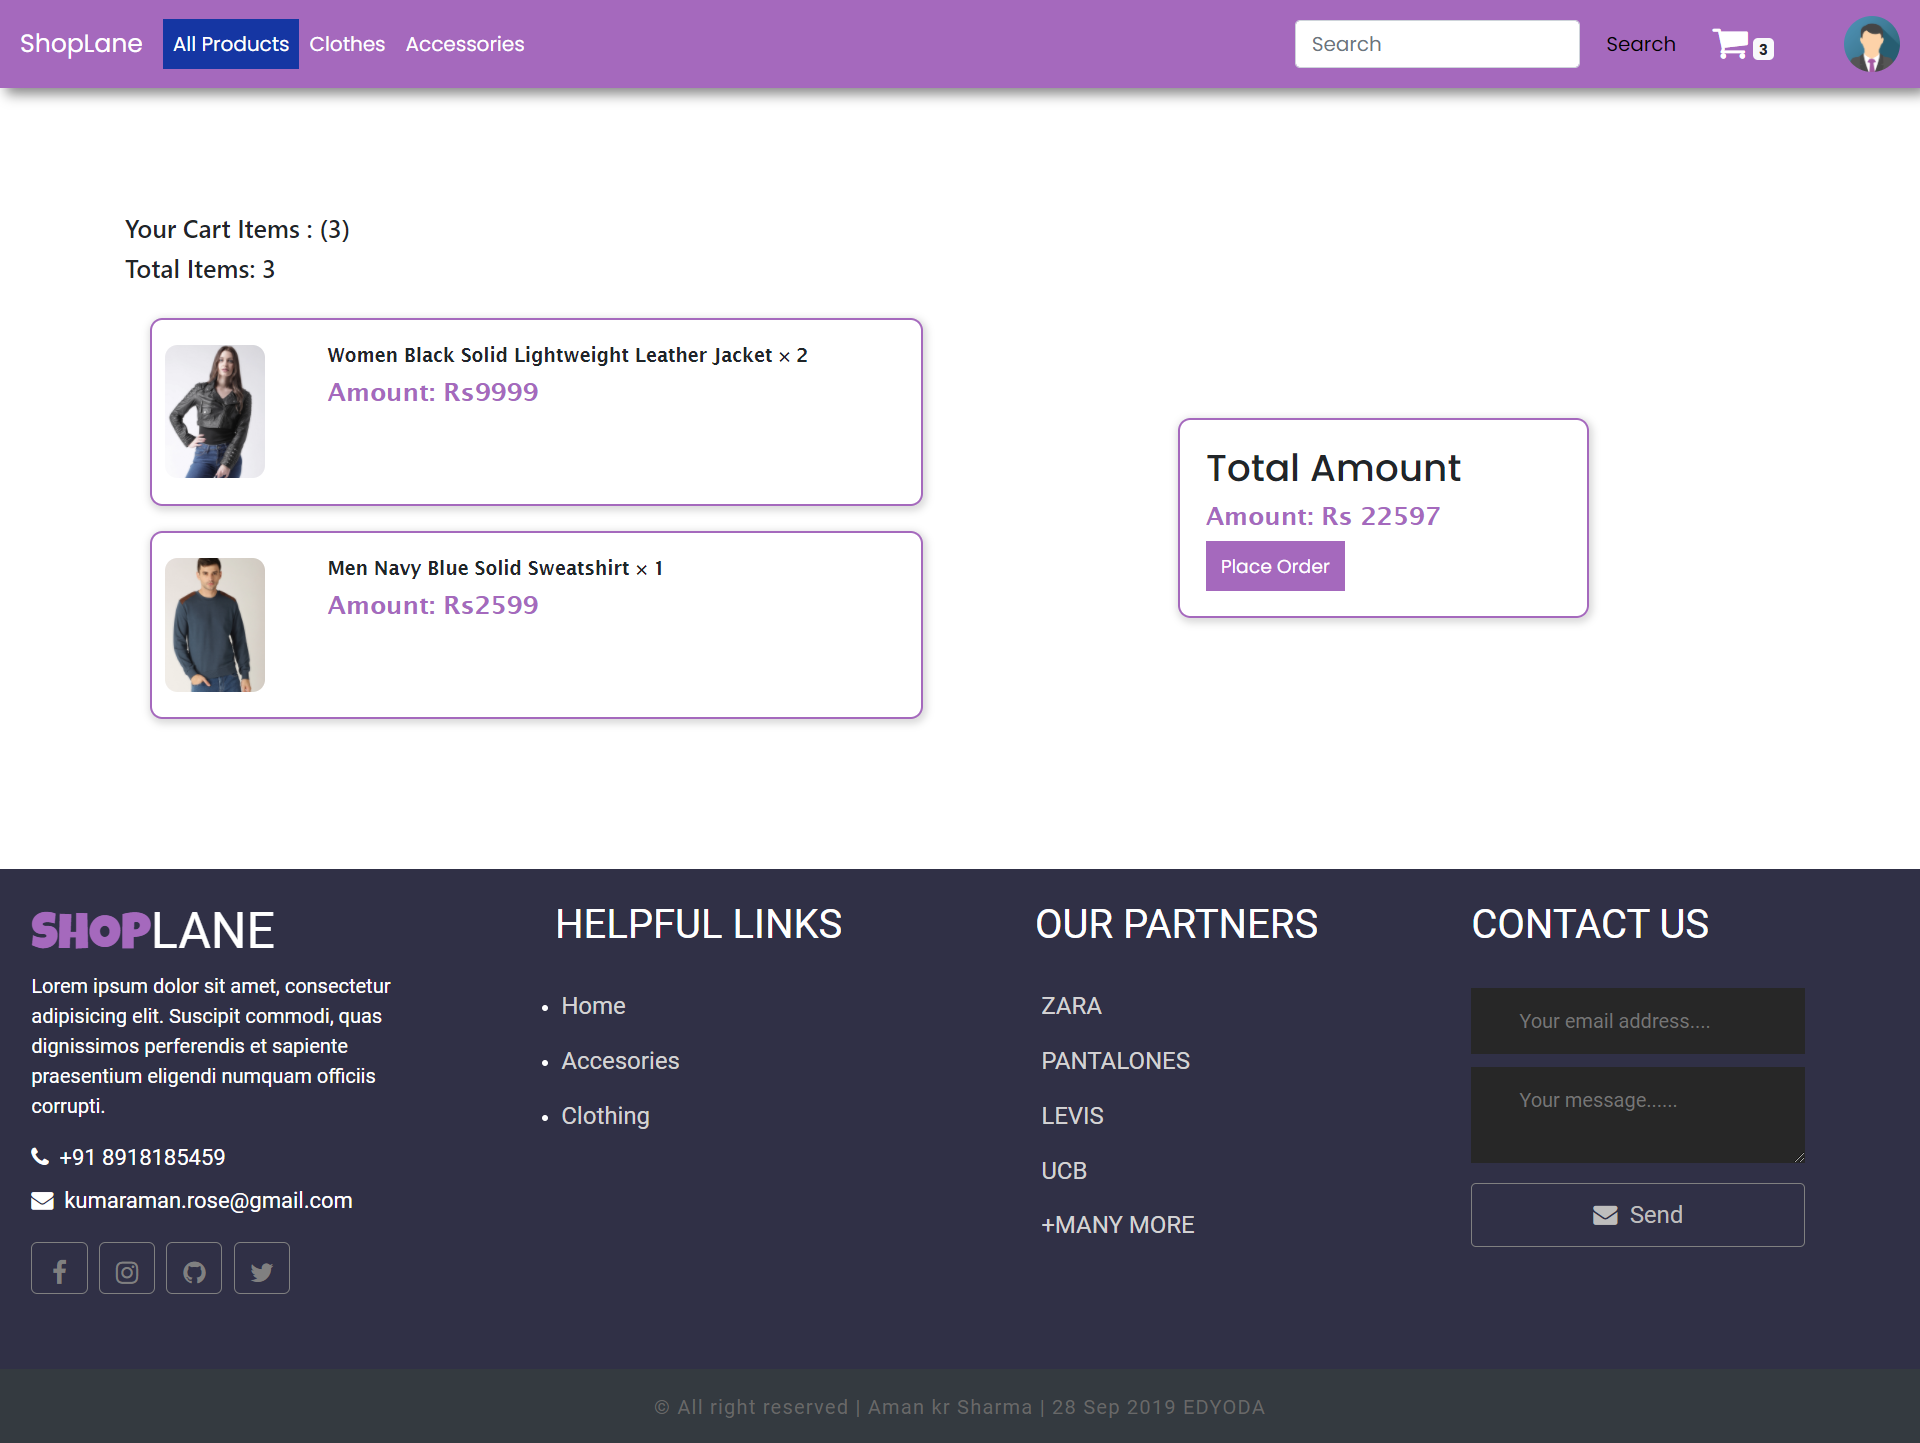Open the Leather Jacket product thumbnail

(x=215, y=411)
